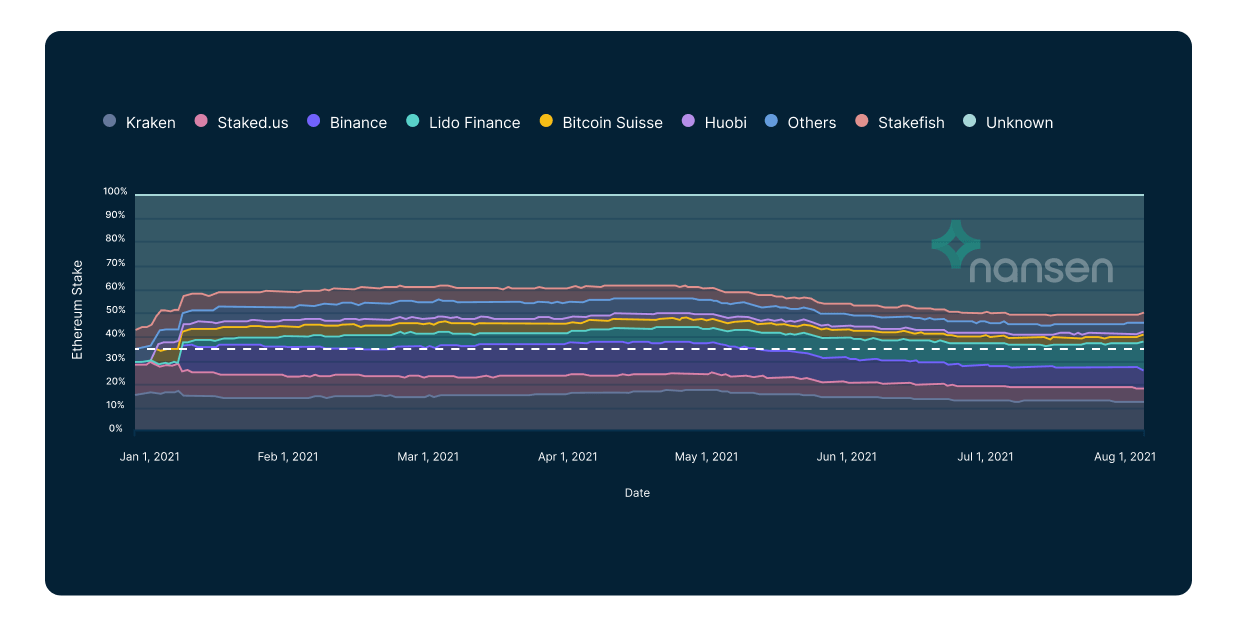Screen dimensions: 1238x625
Task: Click the May 1, 2021 axis label
Action: [x=707, y=456]
